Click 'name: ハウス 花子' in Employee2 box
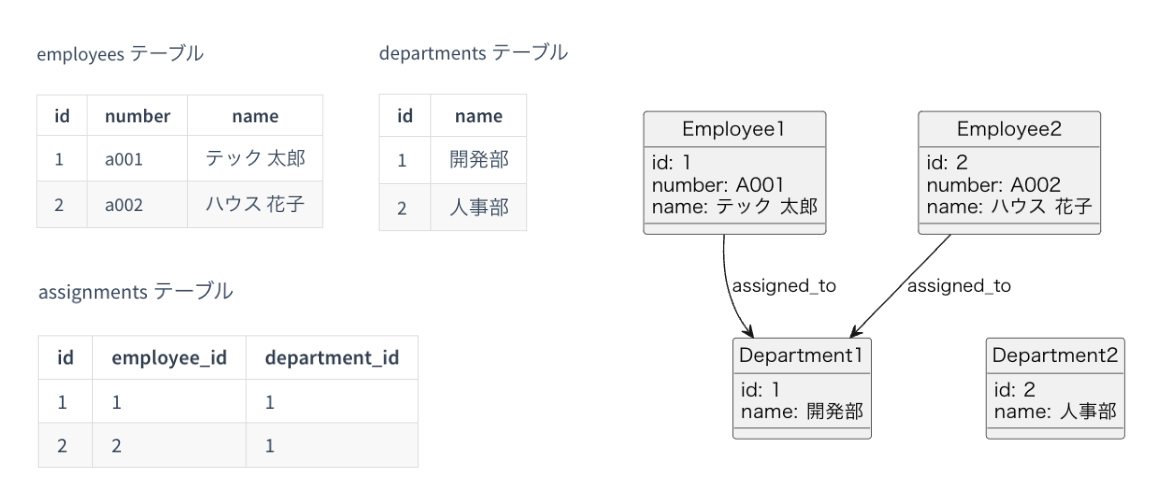 [x=1009, y=207]
